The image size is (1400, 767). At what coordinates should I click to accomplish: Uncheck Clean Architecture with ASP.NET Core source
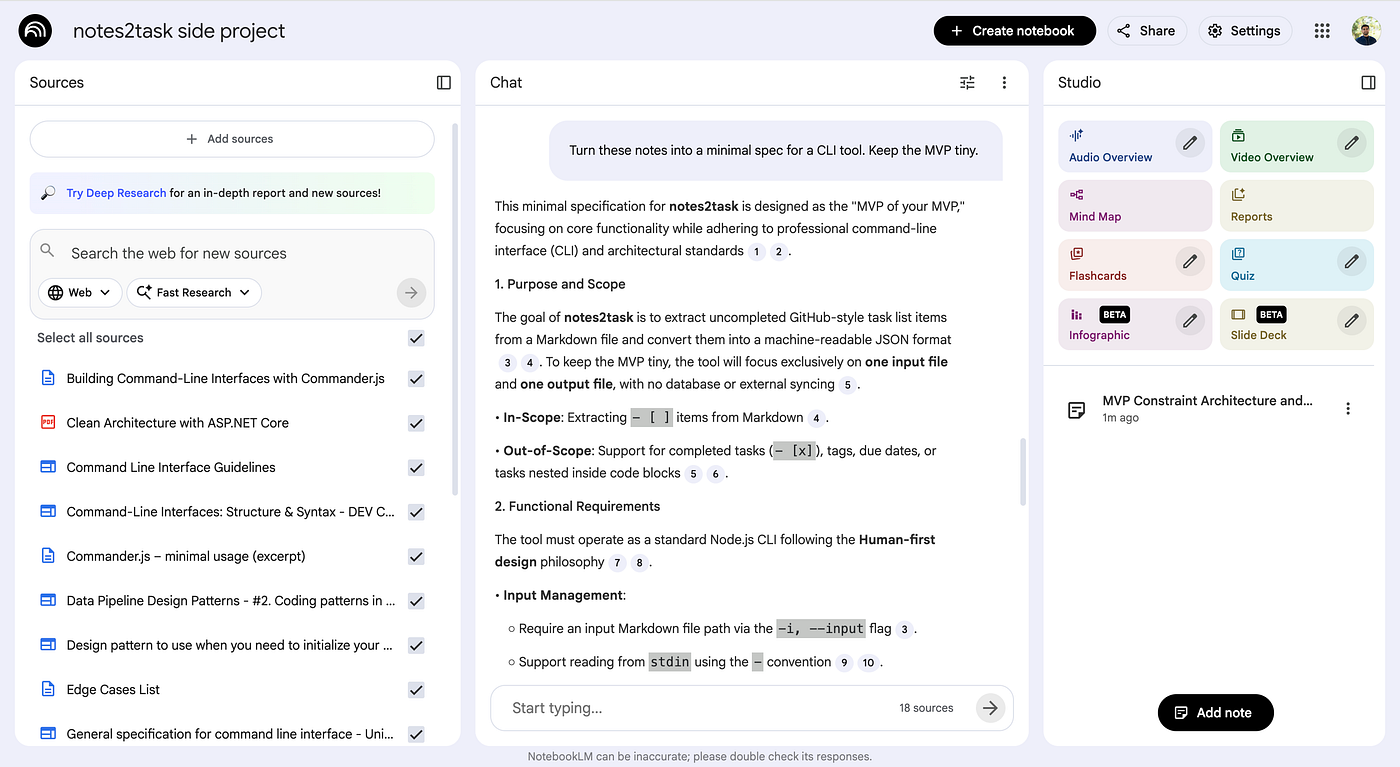pos(416,423)
